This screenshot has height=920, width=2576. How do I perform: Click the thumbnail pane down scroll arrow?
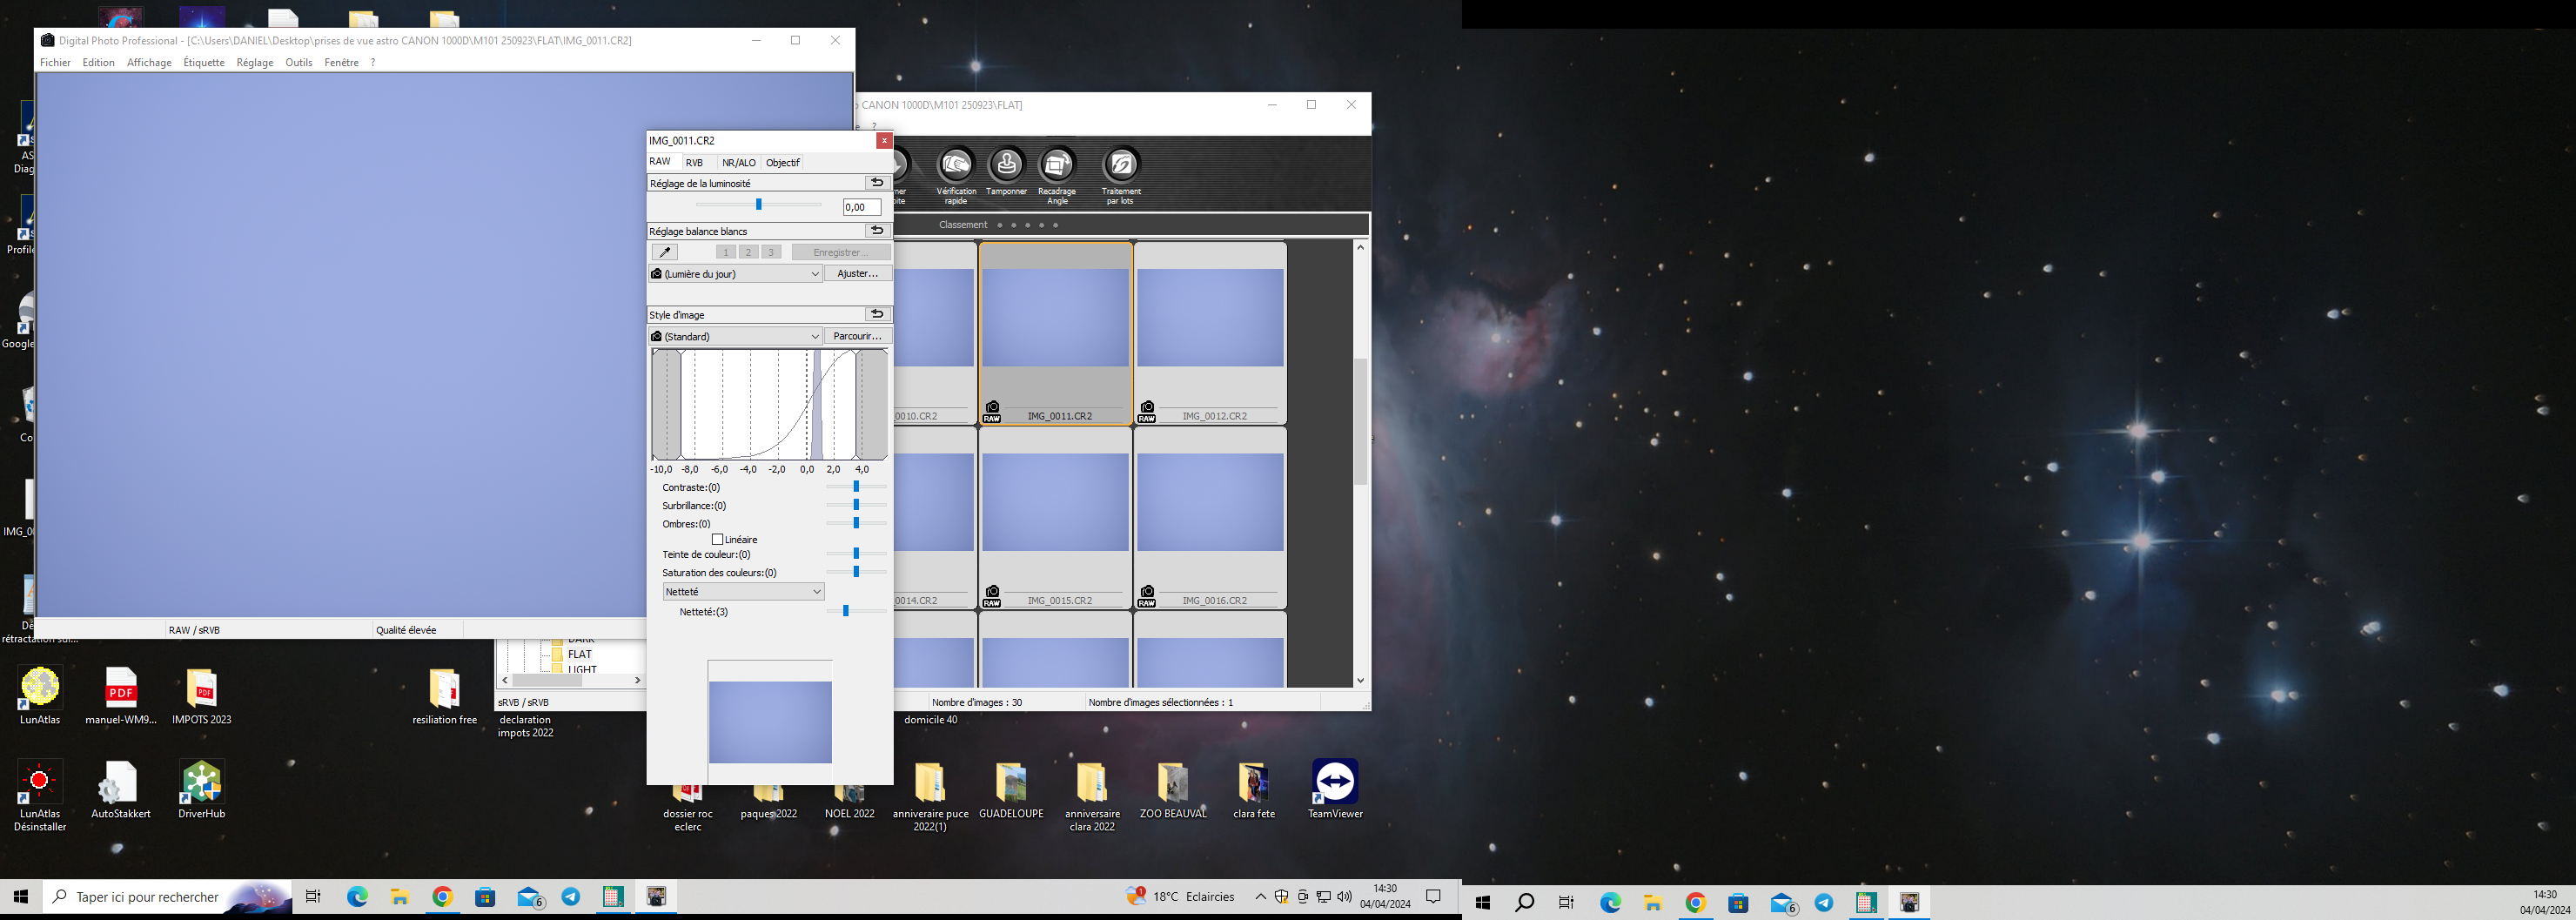[x=1360, y=680]
